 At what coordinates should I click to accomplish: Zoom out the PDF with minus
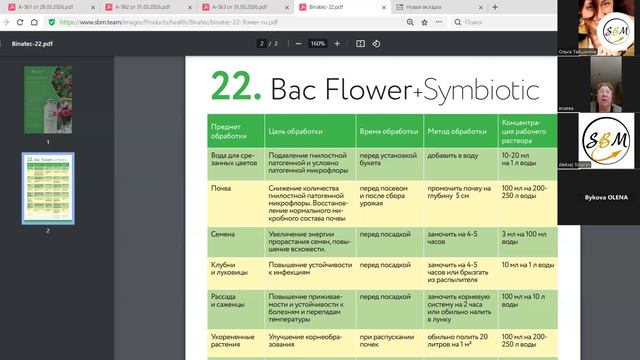click(298, 44)
